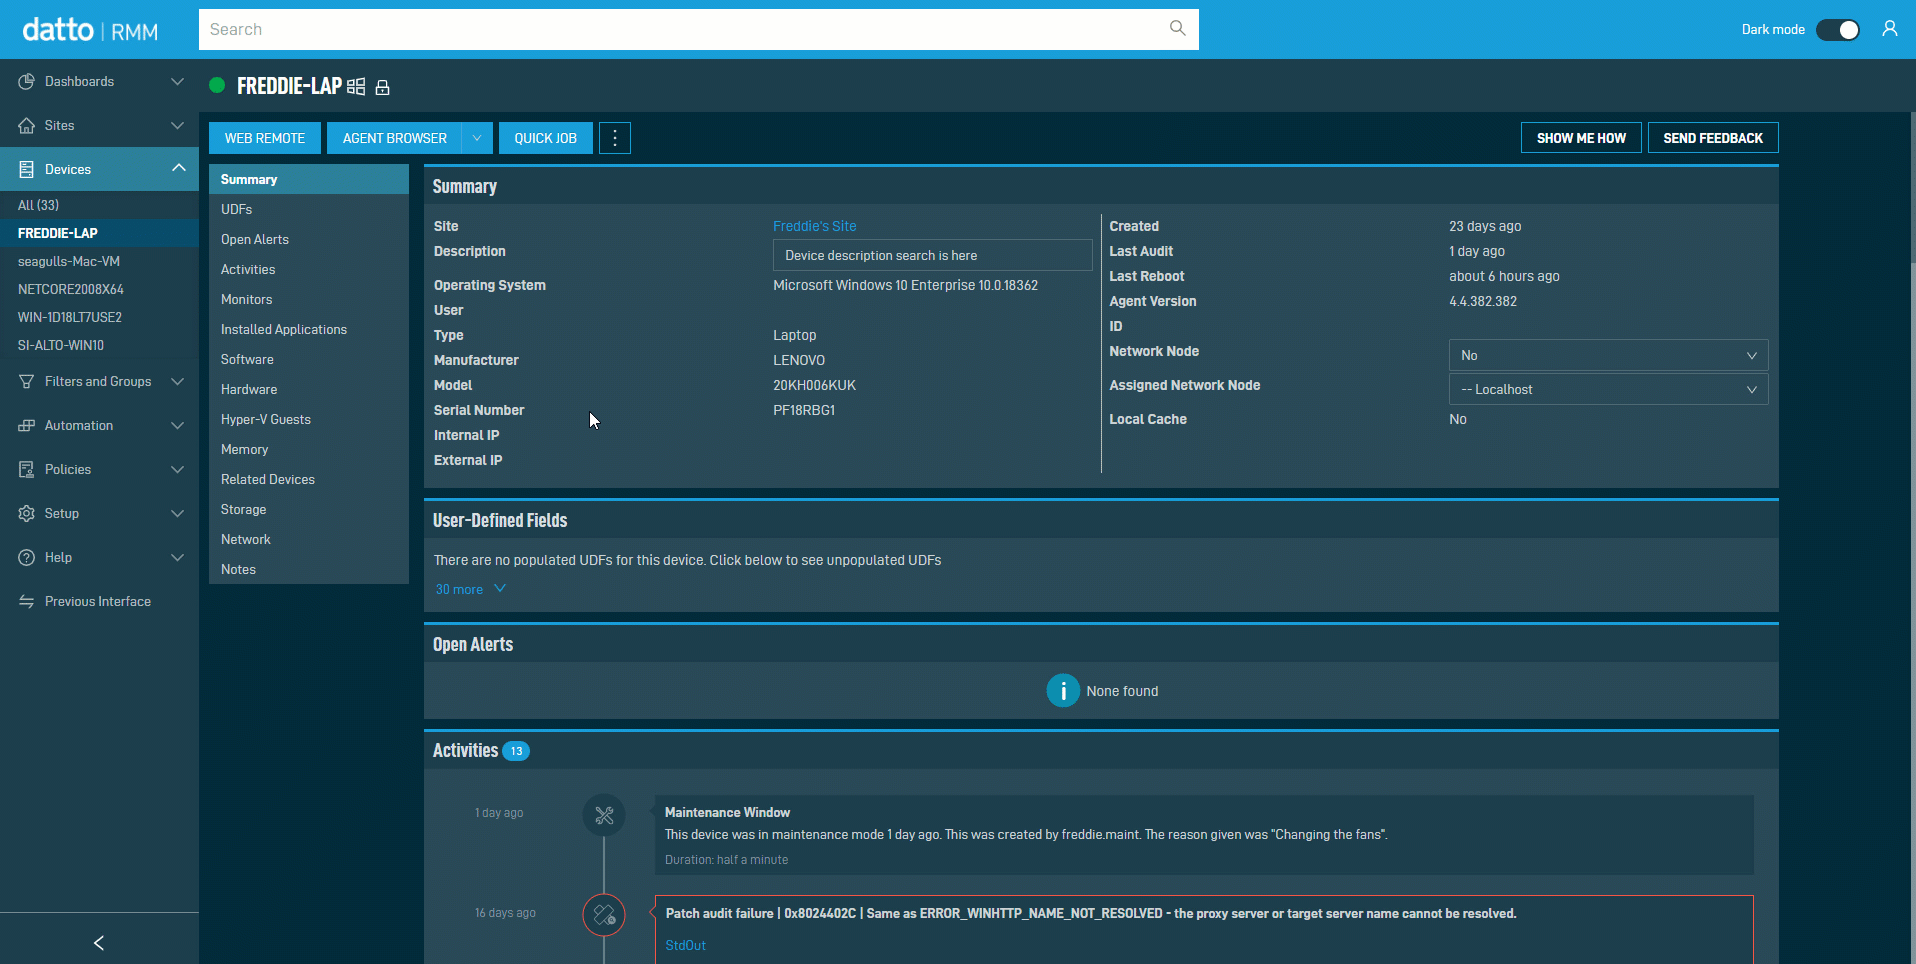Open the user profile icon
Viewport: 1916px width, 964px height.
(1889, 29)
